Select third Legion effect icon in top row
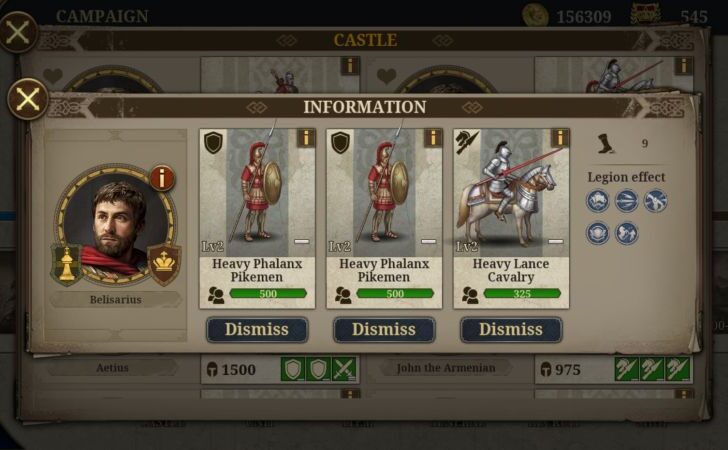 pyautogui.click(x=655, y=201)
